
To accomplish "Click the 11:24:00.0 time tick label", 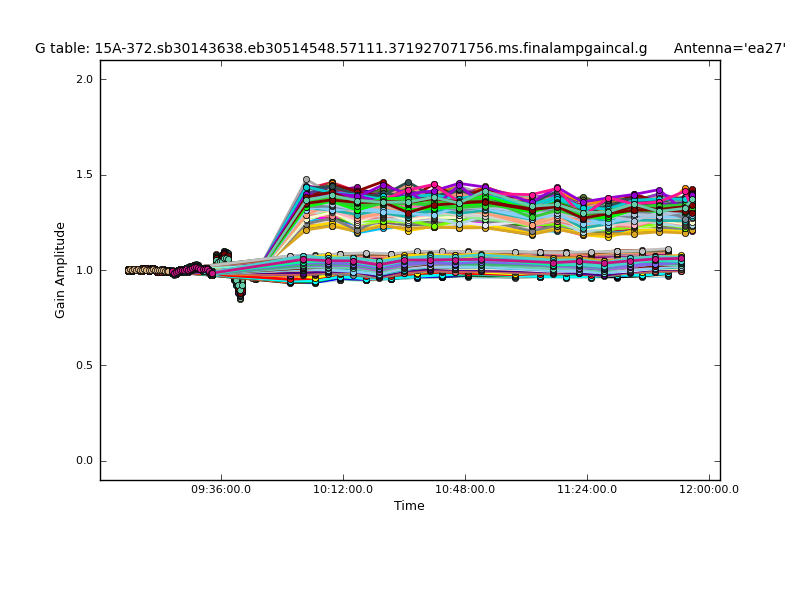I will coord(587,490).
